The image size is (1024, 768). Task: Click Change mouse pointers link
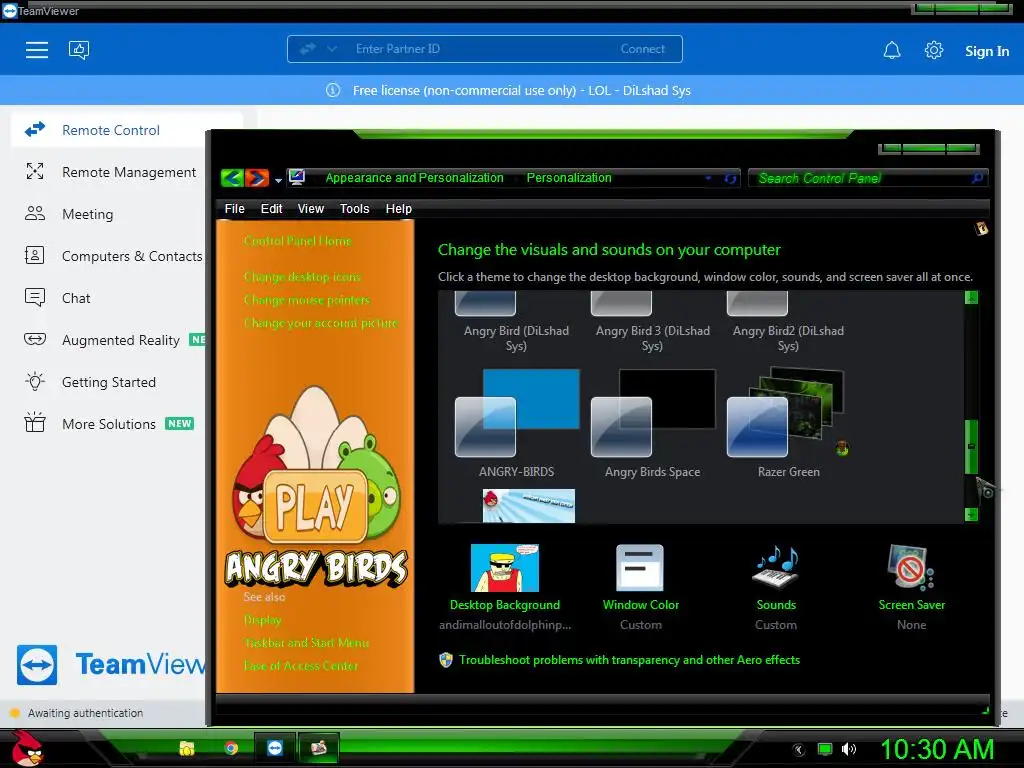(x=307, y=300)
